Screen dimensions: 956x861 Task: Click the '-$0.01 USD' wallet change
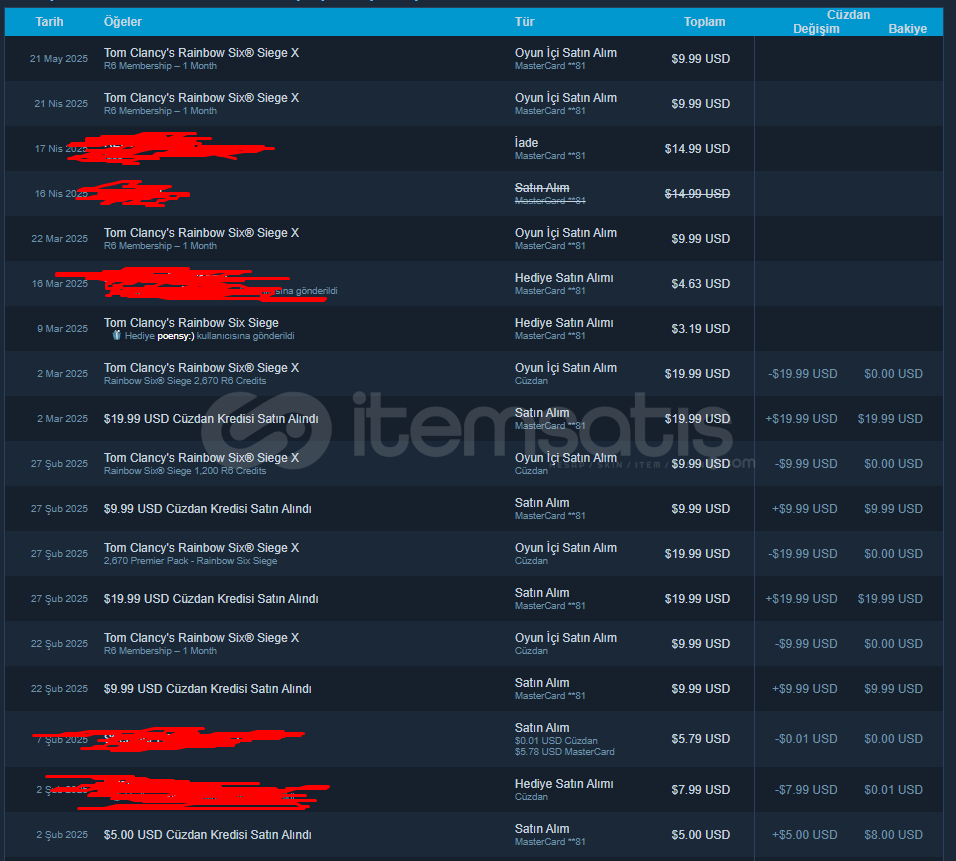pyautogui.click(x=806, y=739)
